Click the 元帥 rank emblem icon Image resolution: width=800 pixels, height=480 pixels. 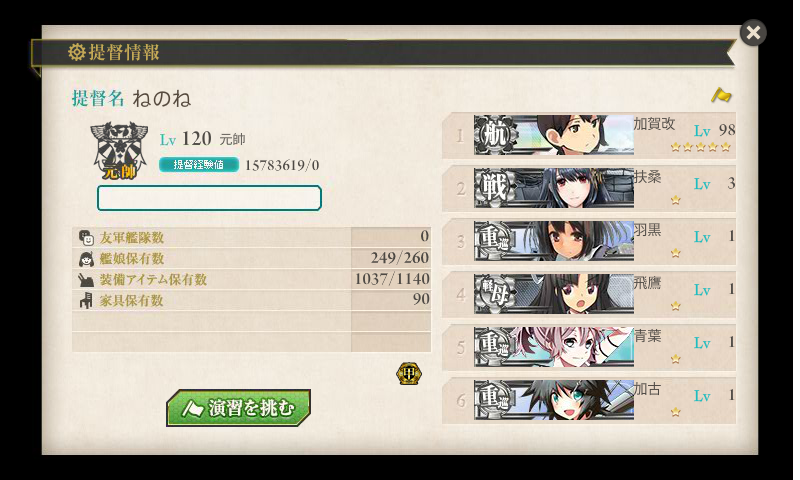119,150
